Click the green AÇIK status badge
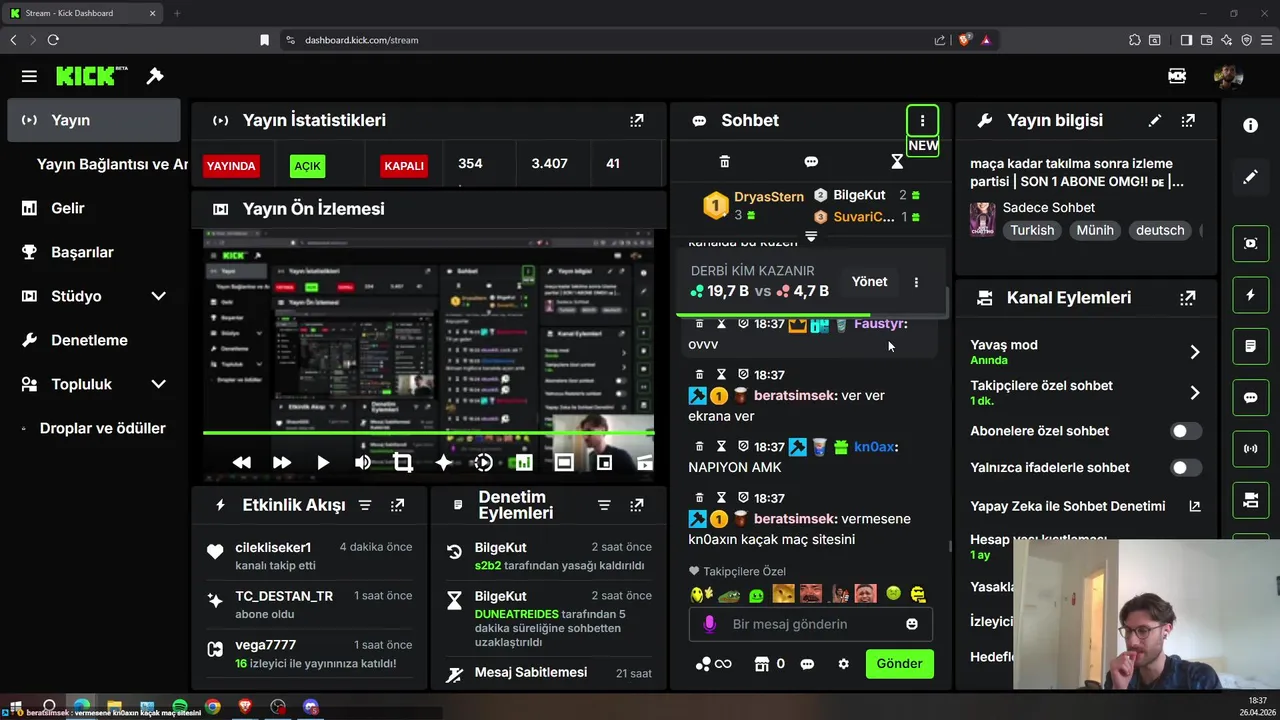The image size is (1280, 720). tap(307, 166)
